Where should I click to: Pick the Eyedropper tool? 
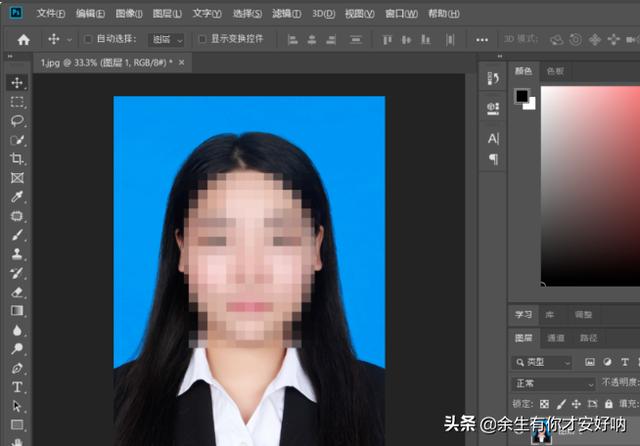click(17, 197)
